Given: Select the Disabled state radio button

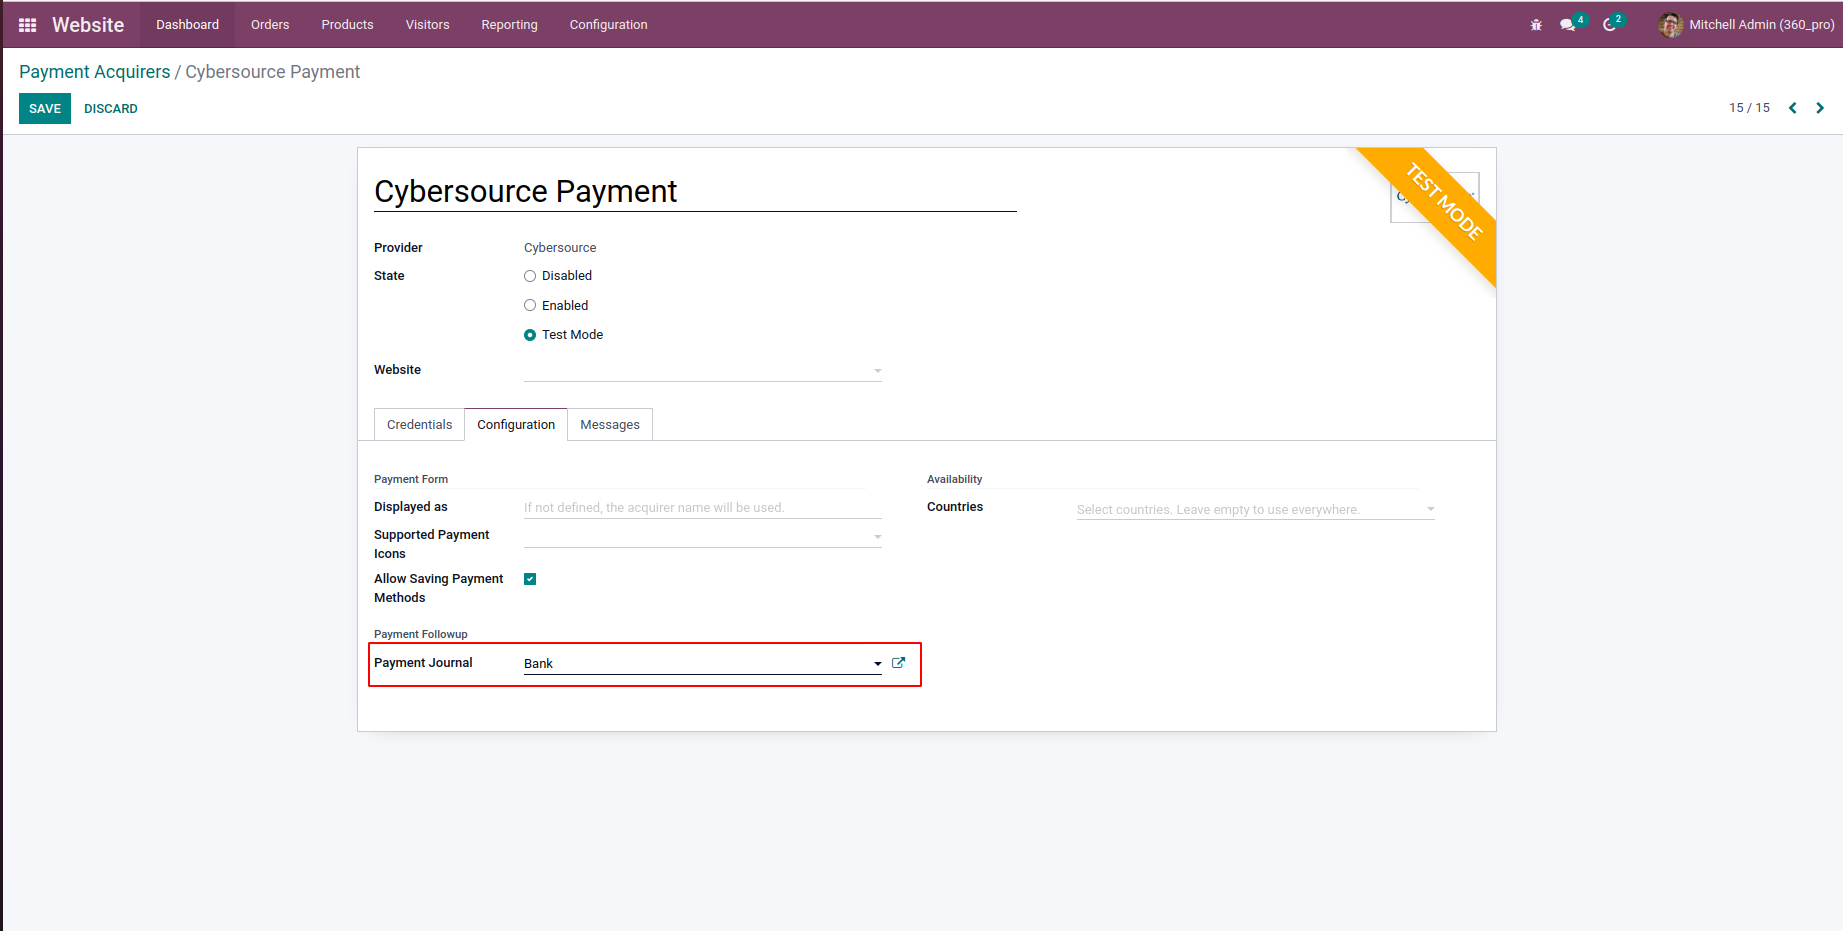Looking at the screenshot, I should tap(530, 276).
